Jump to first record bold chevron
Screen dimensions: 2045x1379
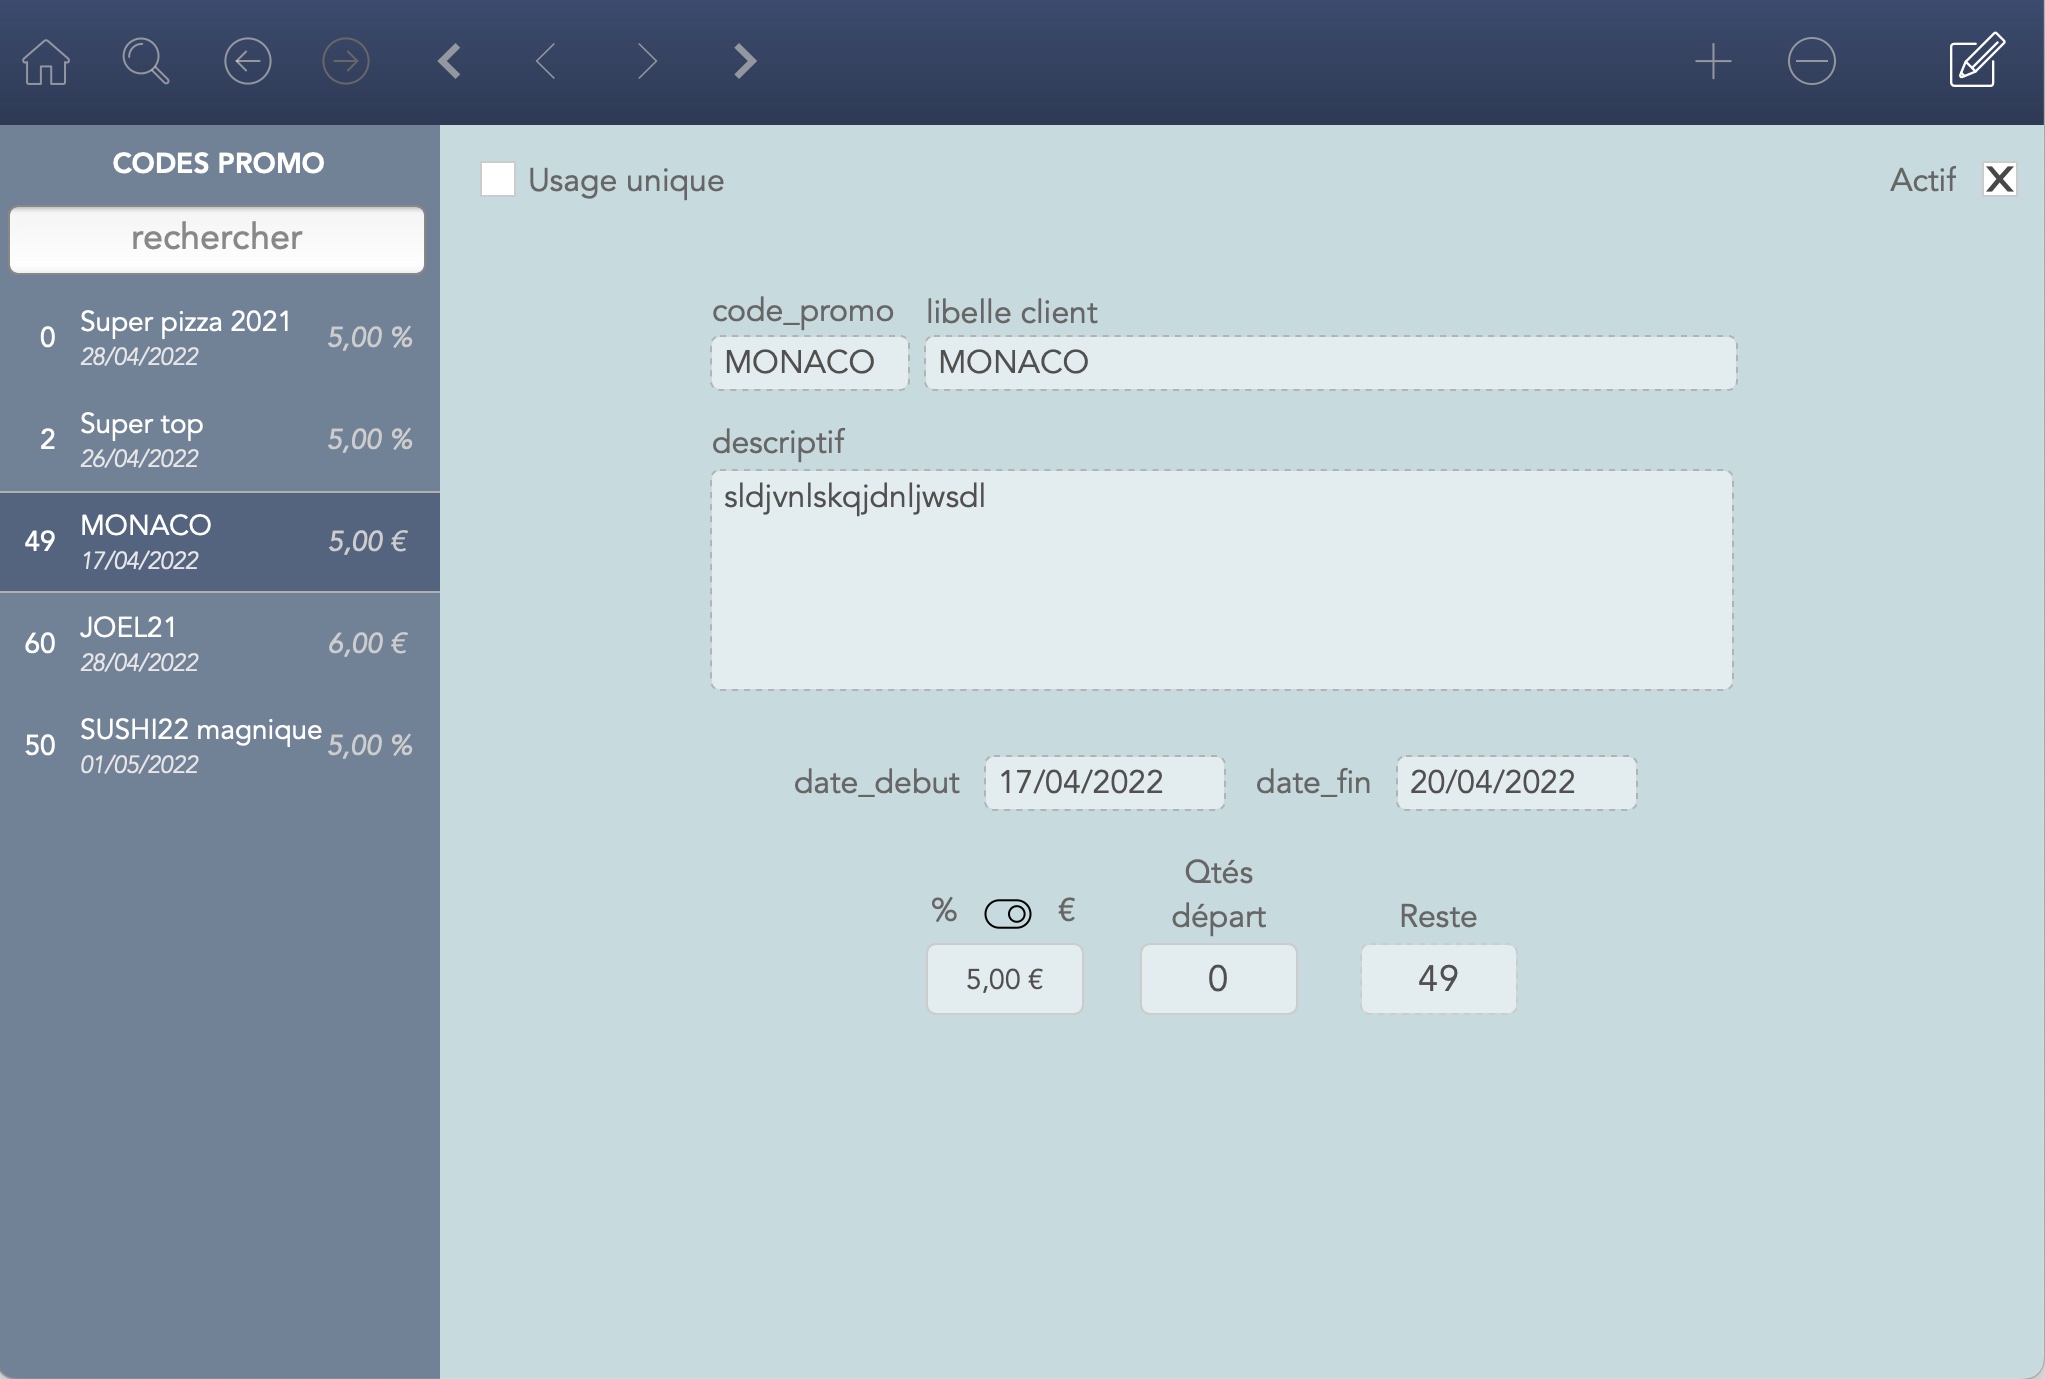[450, 62]
